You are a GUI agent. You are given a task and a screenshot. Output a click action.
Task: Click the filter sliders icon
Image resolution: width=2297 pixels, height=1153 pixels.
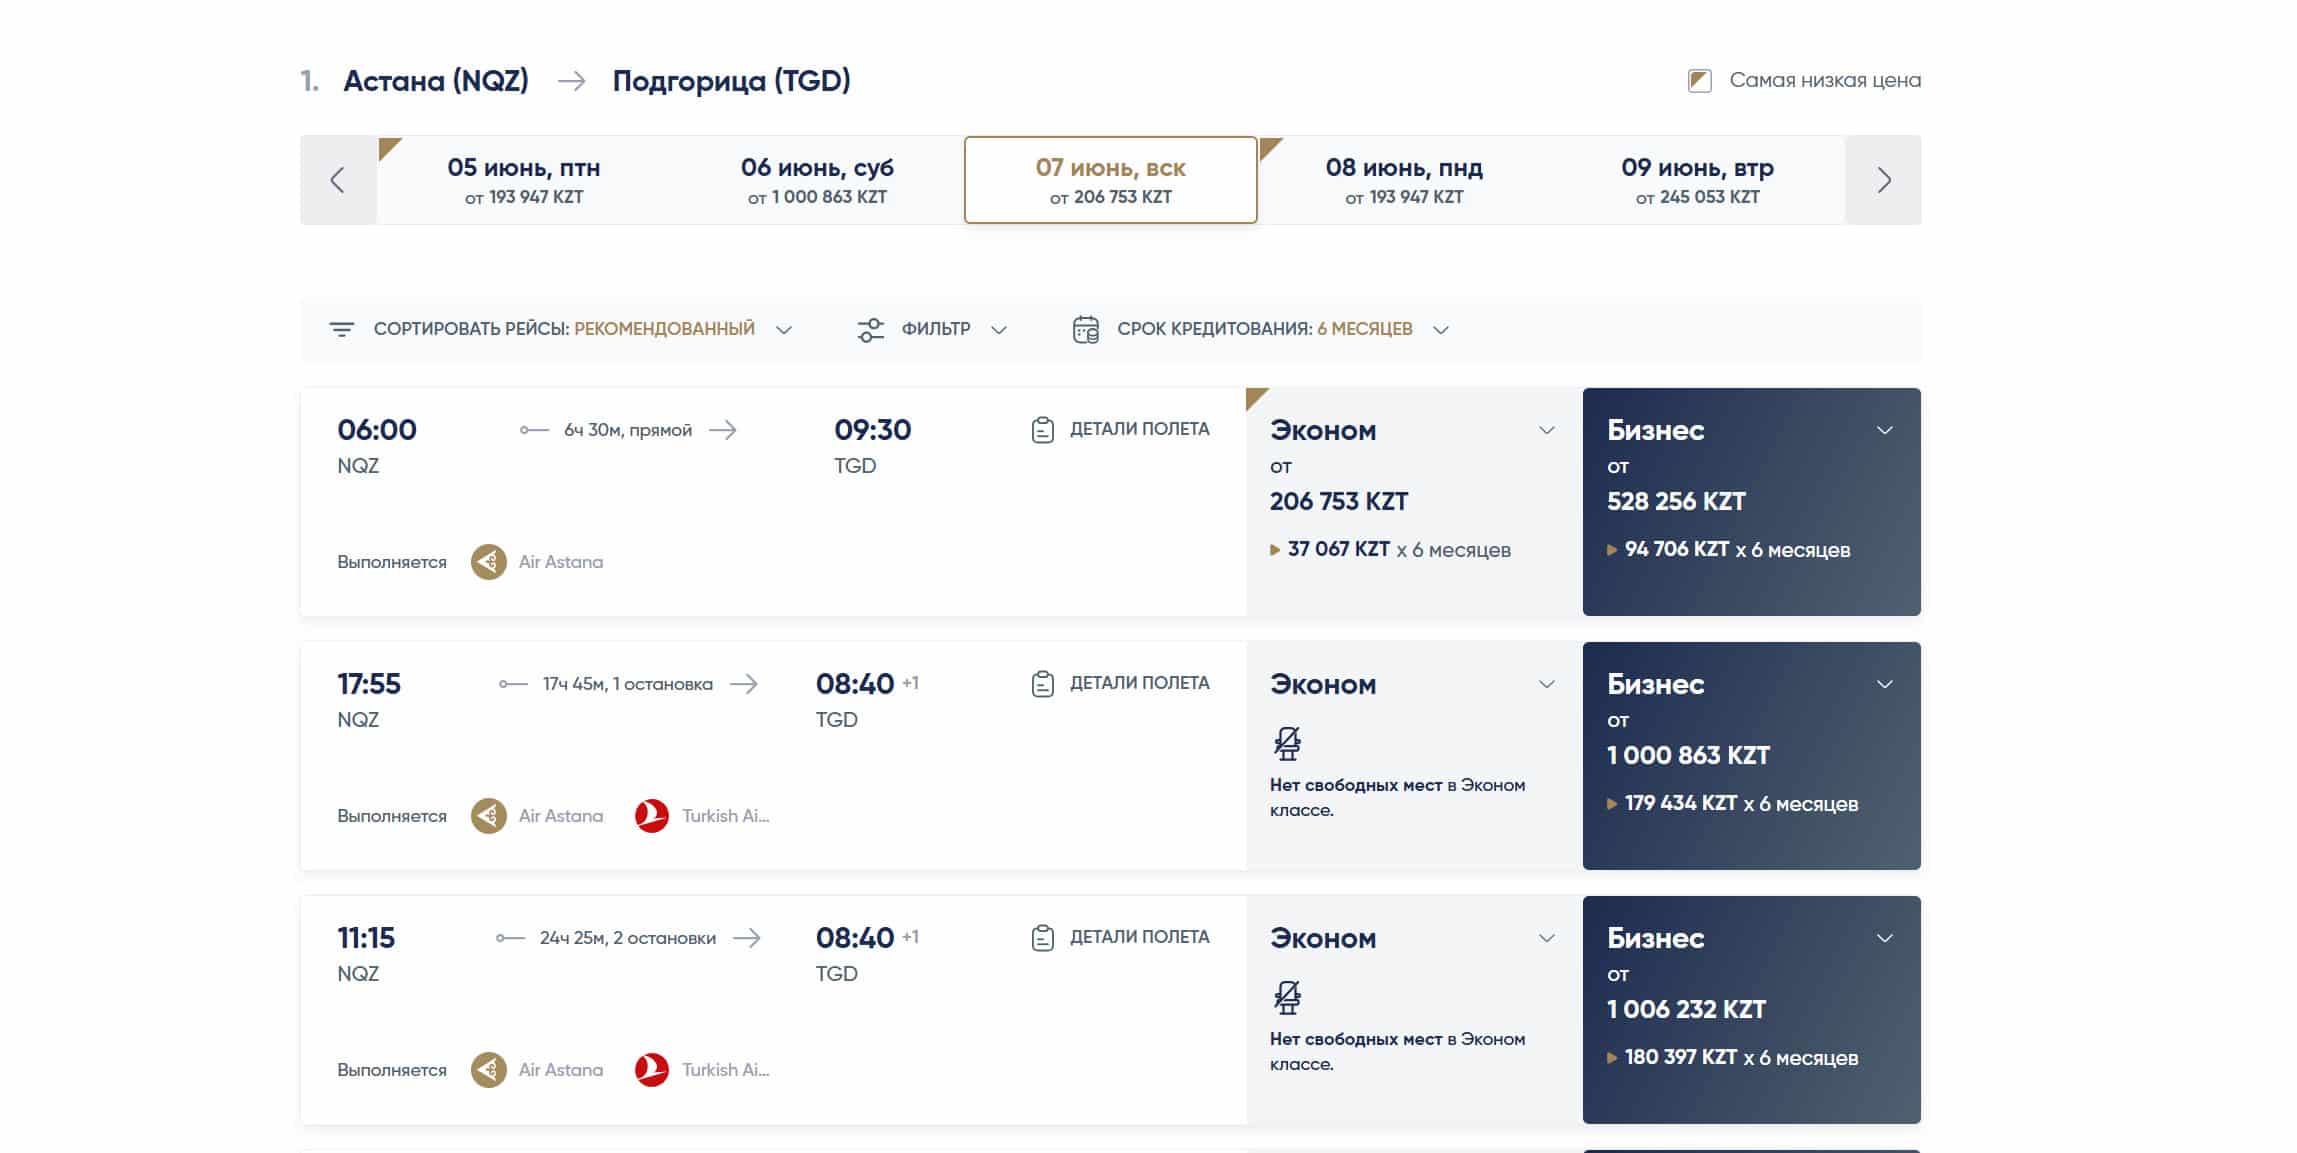(x=870, y=329)
